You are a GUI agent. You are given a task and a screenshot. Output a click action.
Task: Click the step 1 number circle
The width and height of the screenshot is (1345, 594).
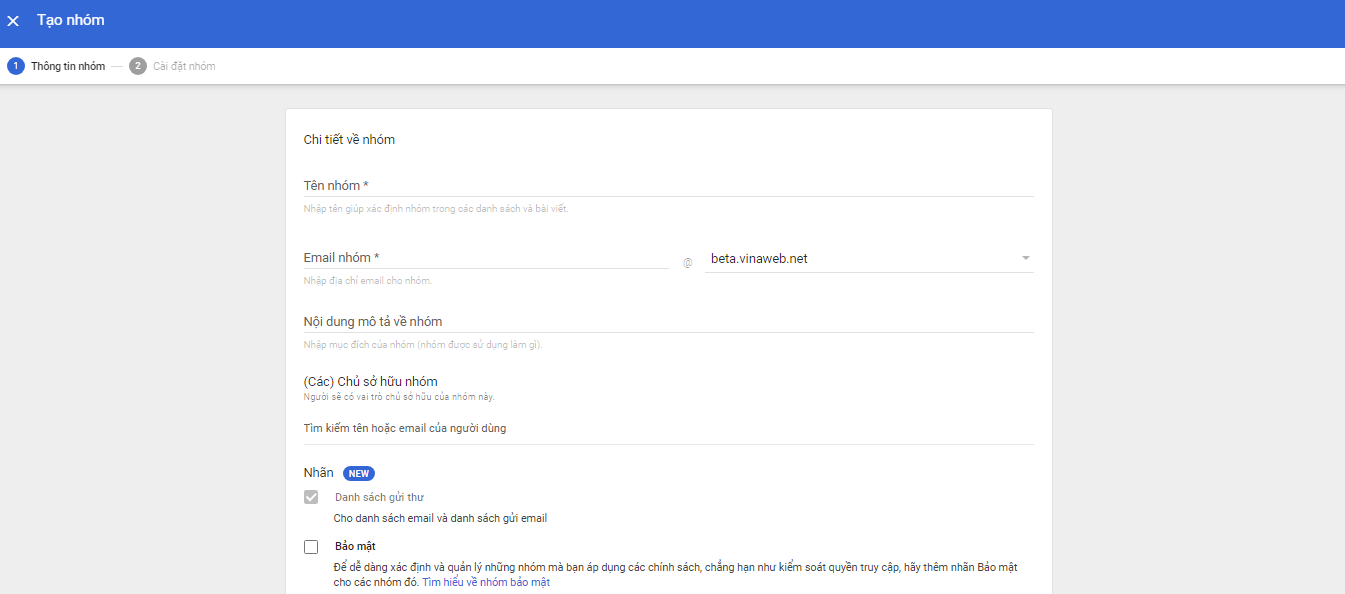15,66
